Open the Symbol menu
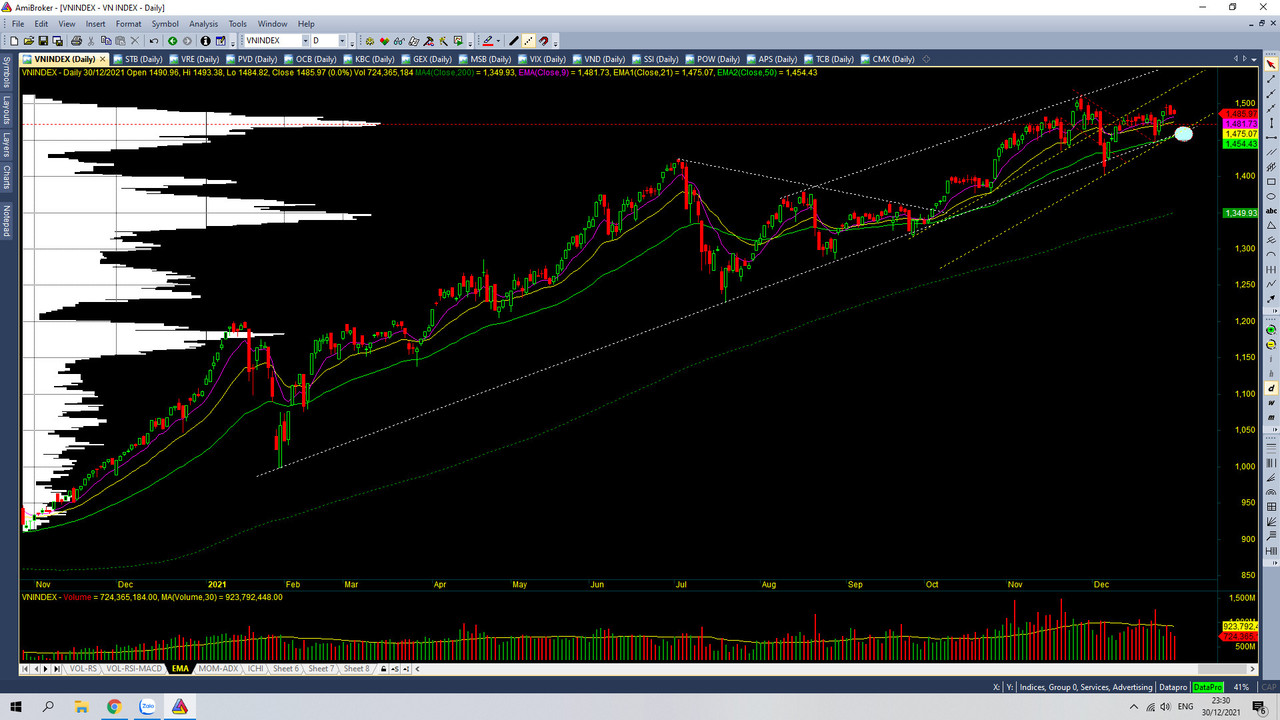 165,23
